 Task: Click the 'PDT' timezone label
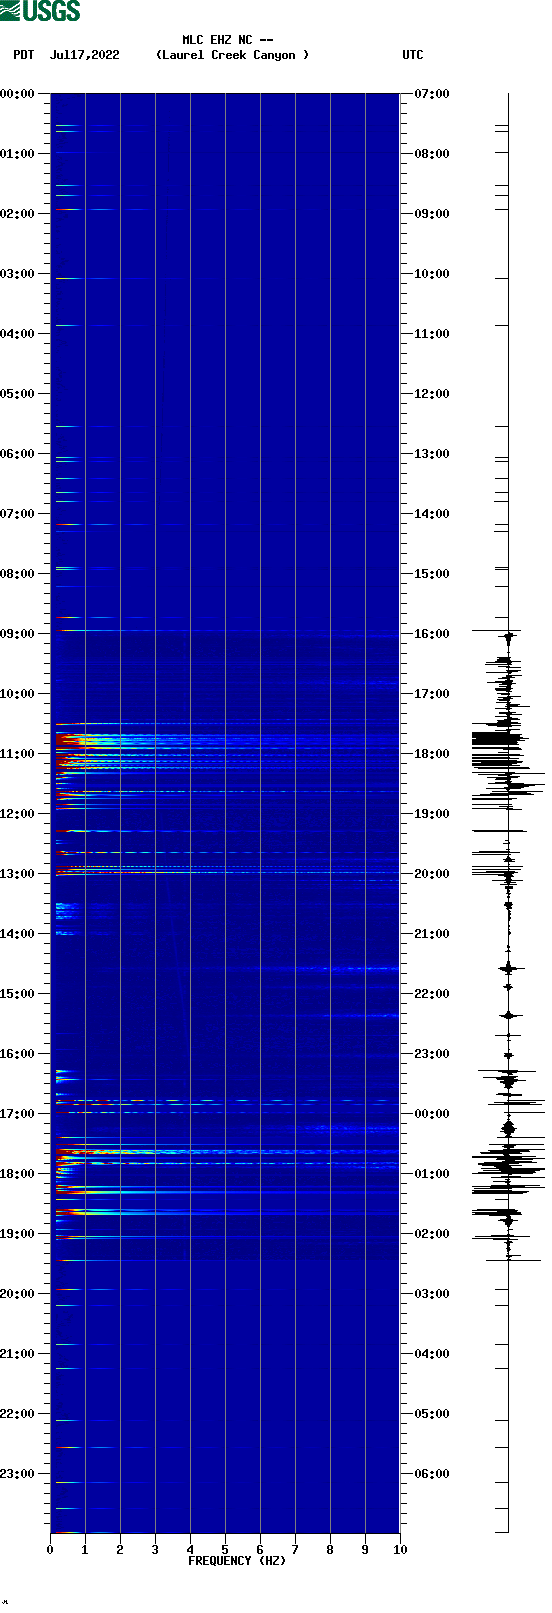point(23,55)
